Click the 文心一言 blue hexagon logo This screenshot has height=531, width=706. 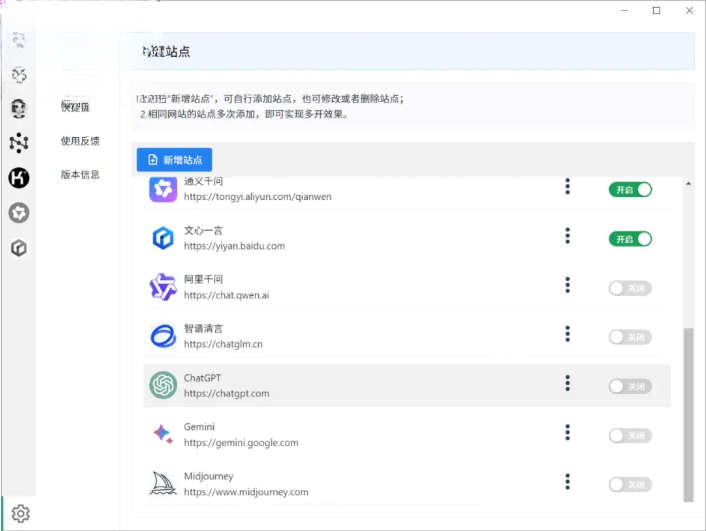pos(163,238)
